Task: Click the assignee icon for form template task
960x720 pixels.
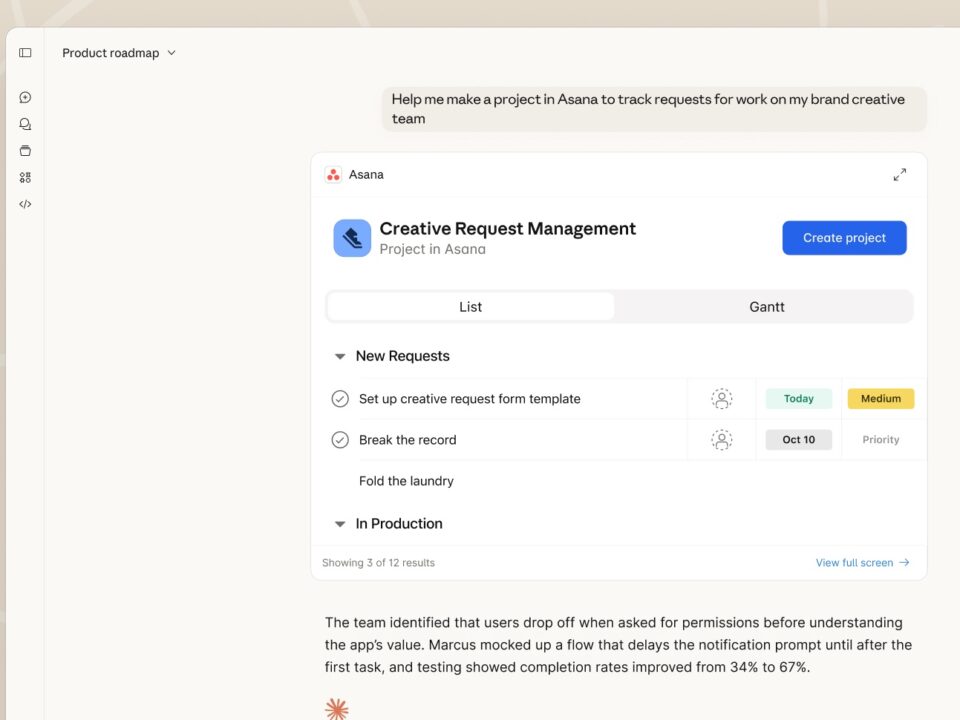Action: click(721, 399)
